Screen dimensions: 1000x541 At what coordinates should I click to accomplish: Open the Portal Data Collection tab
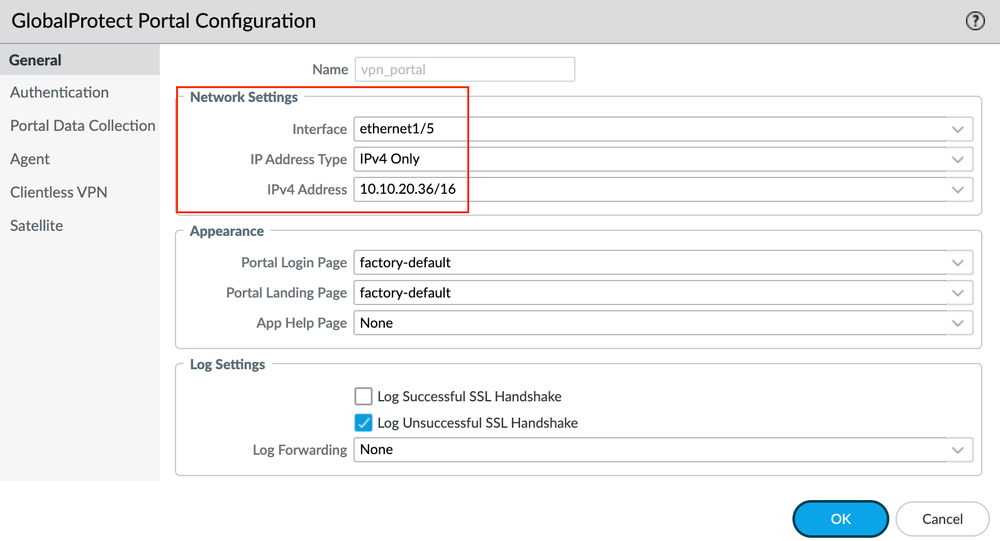[x=82, y=126]
